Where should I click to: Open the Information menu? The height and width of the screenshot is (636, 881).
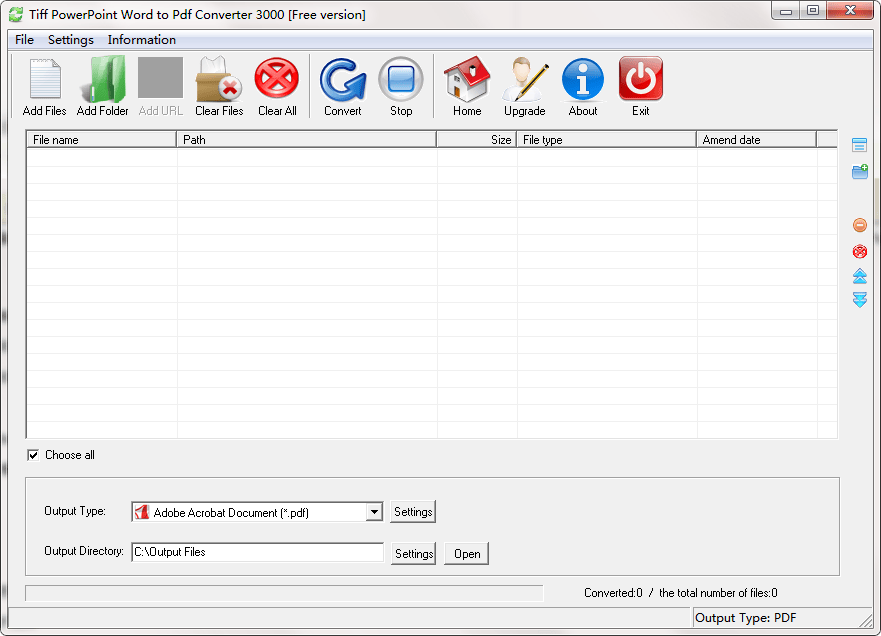(141, 40)
